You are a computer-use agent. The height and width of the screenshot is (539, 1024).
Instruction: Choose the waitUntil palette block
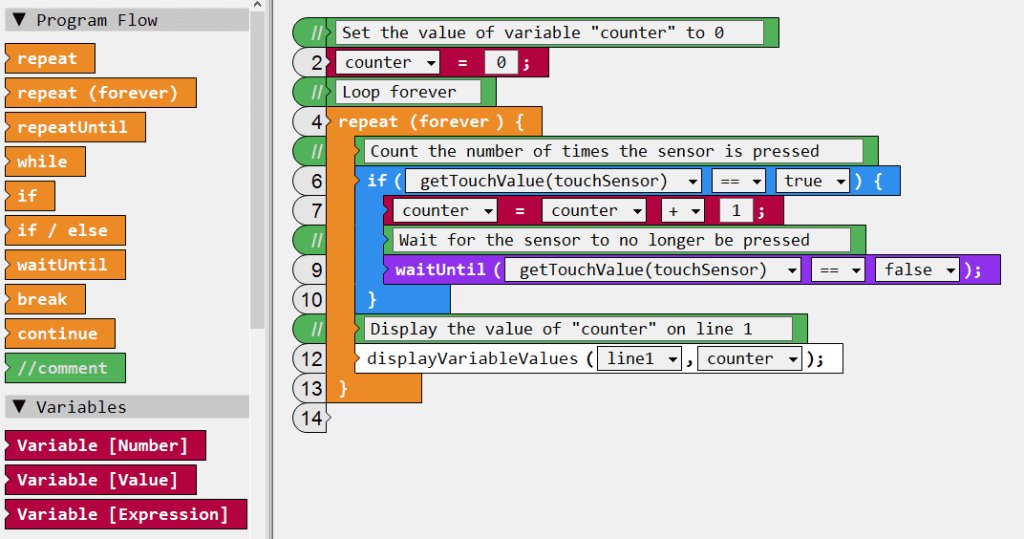coord(65,265)
